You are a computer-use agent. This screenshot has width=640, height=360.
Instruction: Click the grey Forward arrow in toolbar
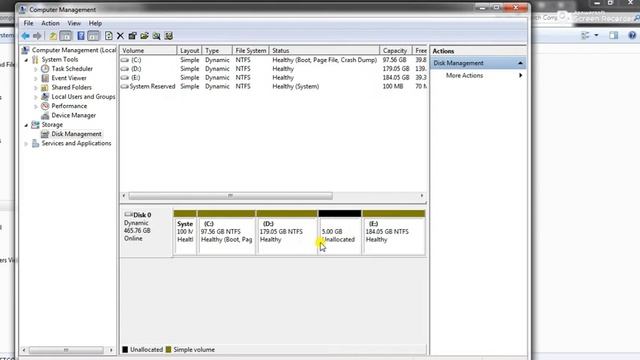tap(37, 36)
